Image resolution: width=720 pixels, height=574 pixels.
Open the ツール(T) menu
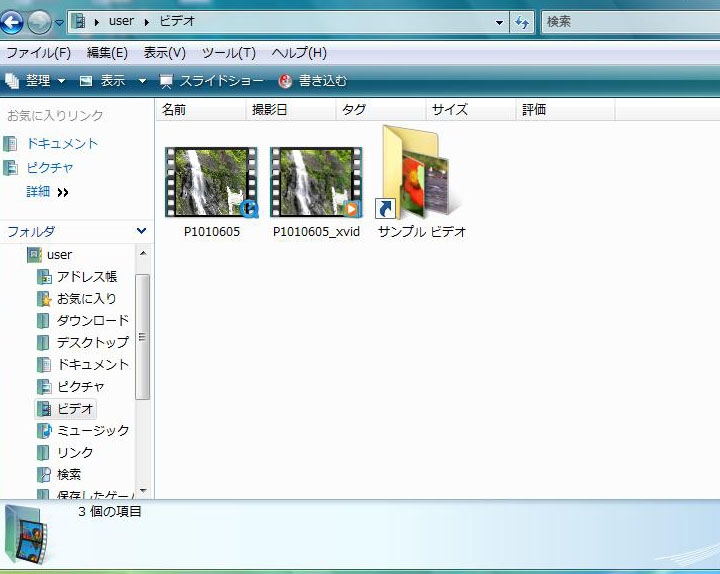(x=229, y=53)
